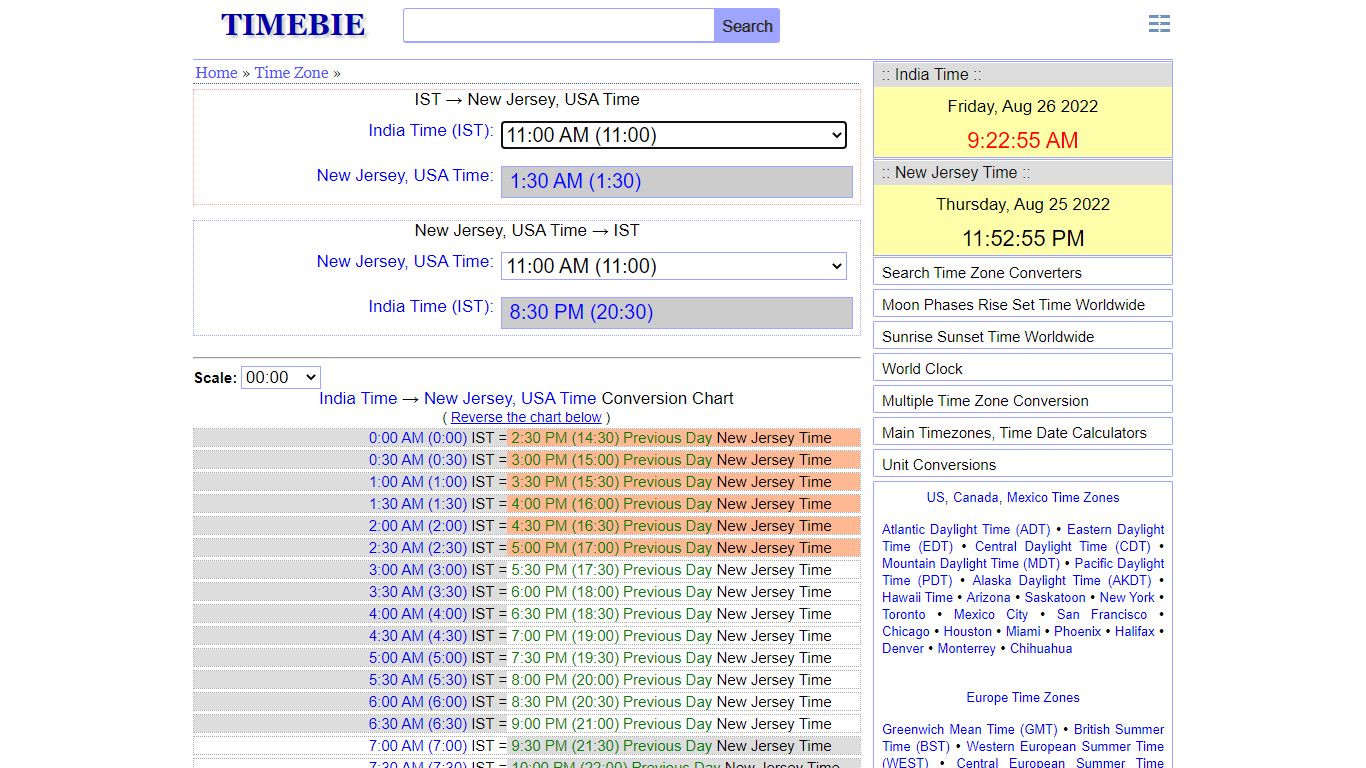Open Sunrise Sunset Time Worldwide

pyautogui.click(x=1023, y=336)
